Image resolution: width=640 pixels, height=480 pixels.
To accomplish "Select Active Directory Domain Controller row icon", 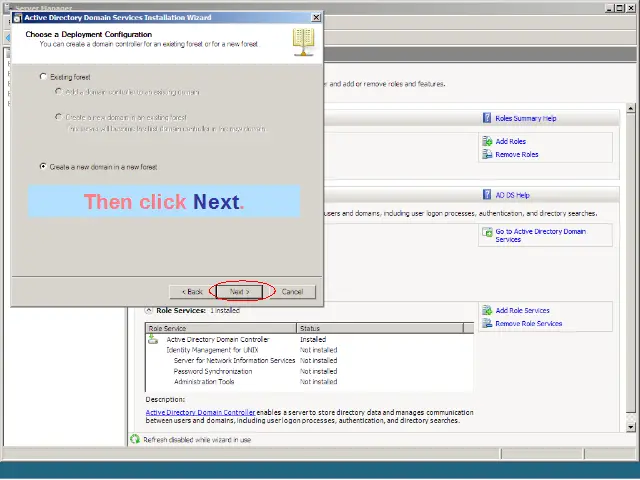I will pos(153,339).
